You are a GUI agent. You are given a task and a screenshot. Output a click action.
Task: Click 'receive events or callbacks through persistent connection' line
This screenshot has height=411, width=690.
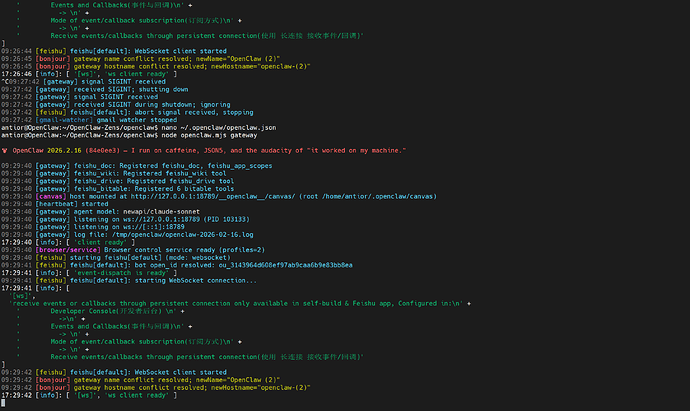240,303
